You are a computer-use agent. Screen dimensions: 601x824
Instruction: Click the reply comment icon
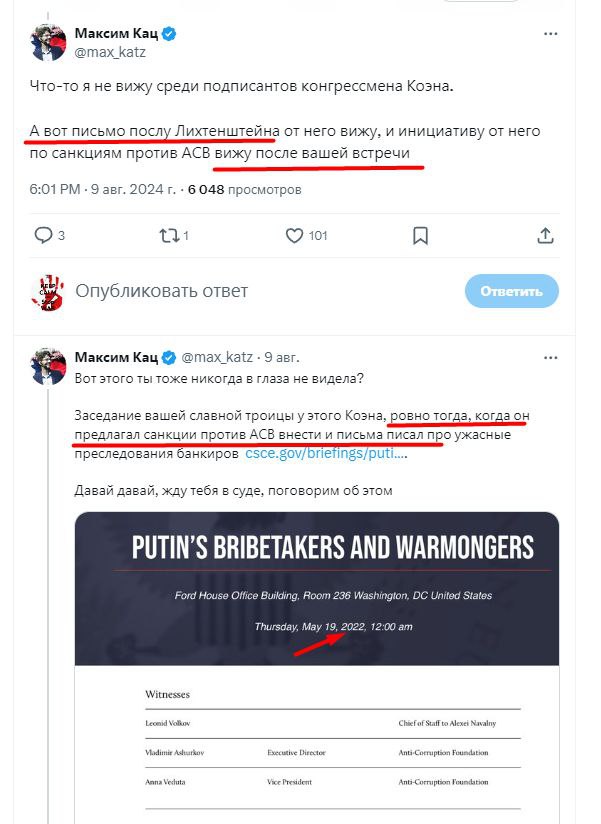pyautogui.click(x=44, y=236)
